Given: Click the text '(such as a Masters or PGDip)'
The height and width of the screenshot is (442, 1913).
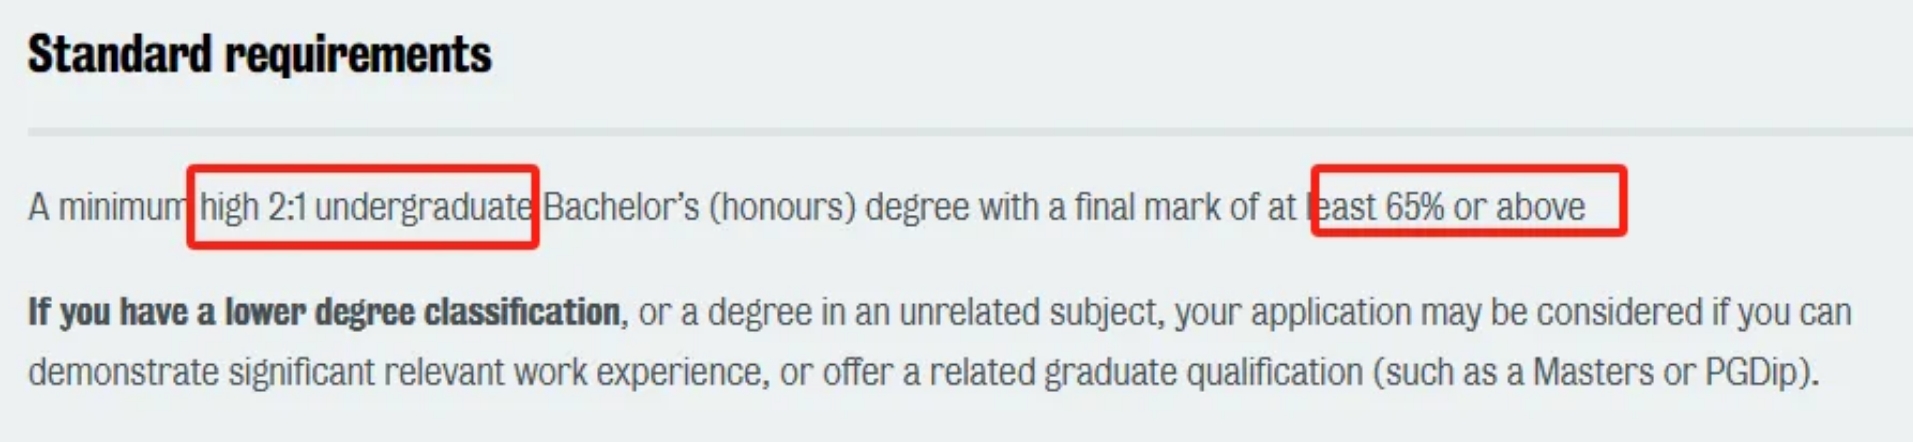Looking at the screenshot, I should tap(1595, 373).
